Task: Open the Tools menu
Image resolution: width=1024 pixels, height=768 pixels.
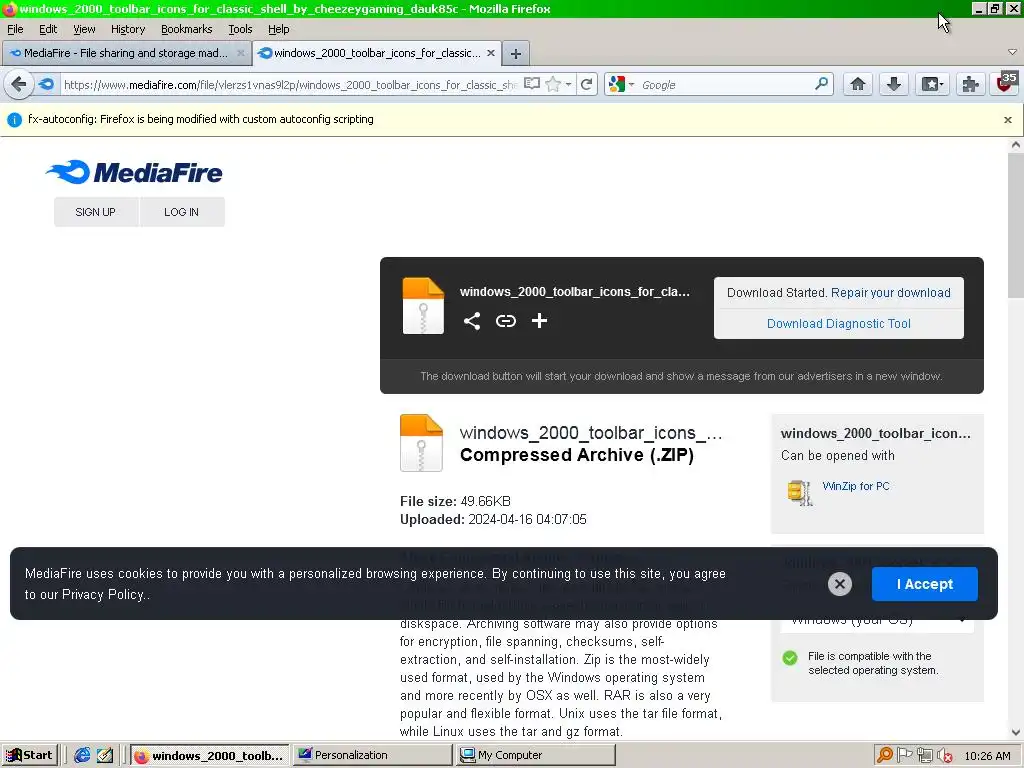Action: (240, 29)
